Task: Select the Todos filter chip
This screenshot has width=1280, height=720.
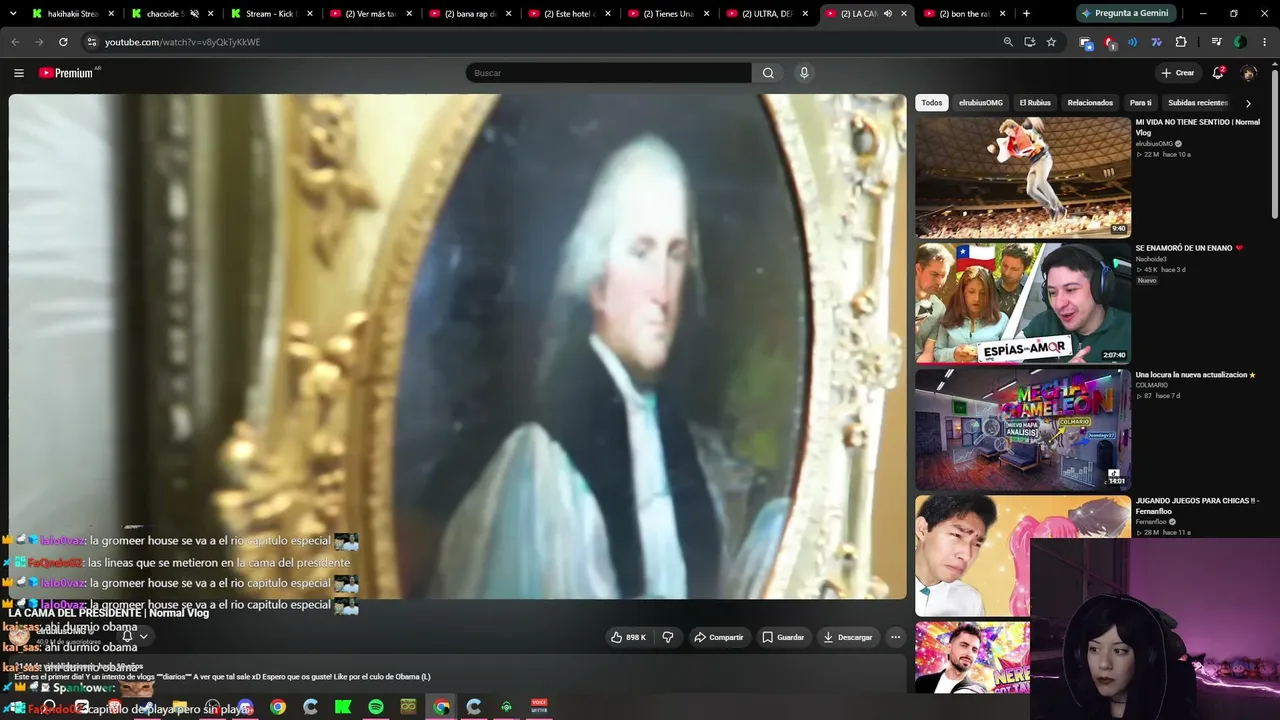Action: [932, 103]
